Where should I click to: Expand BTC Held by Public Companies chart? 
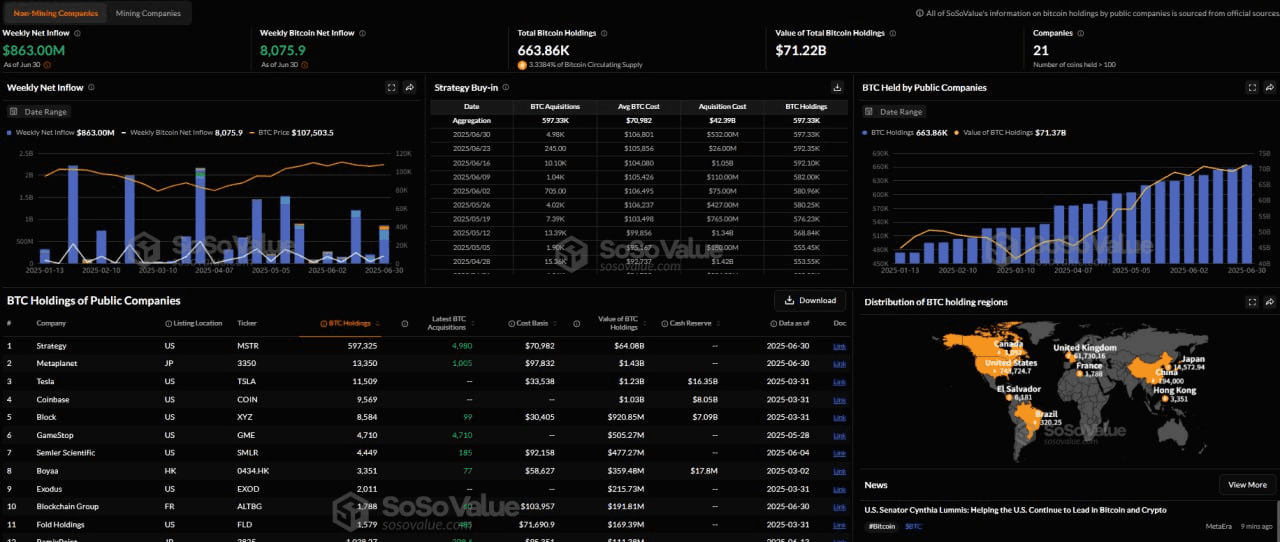coord(1252,87)
